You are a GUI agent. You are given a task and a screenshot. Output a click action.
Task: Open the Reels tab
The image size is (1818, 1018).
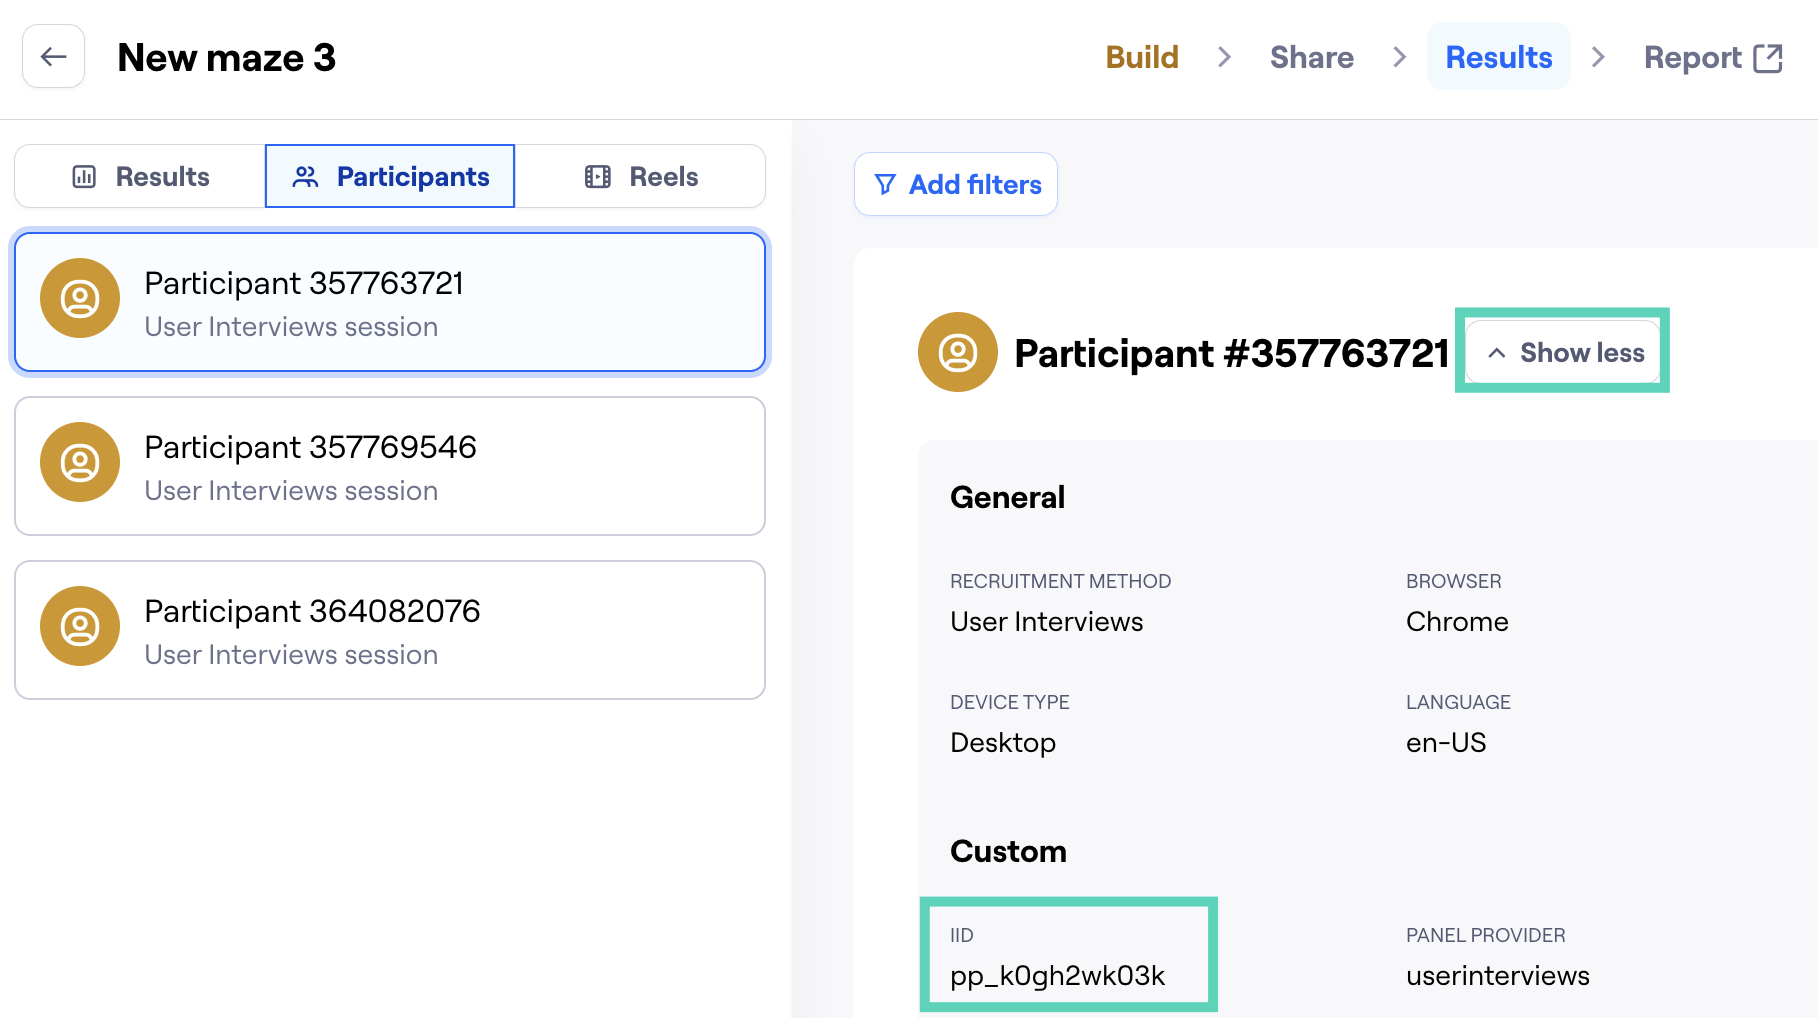pyautogui.click(x=640, y=177)
